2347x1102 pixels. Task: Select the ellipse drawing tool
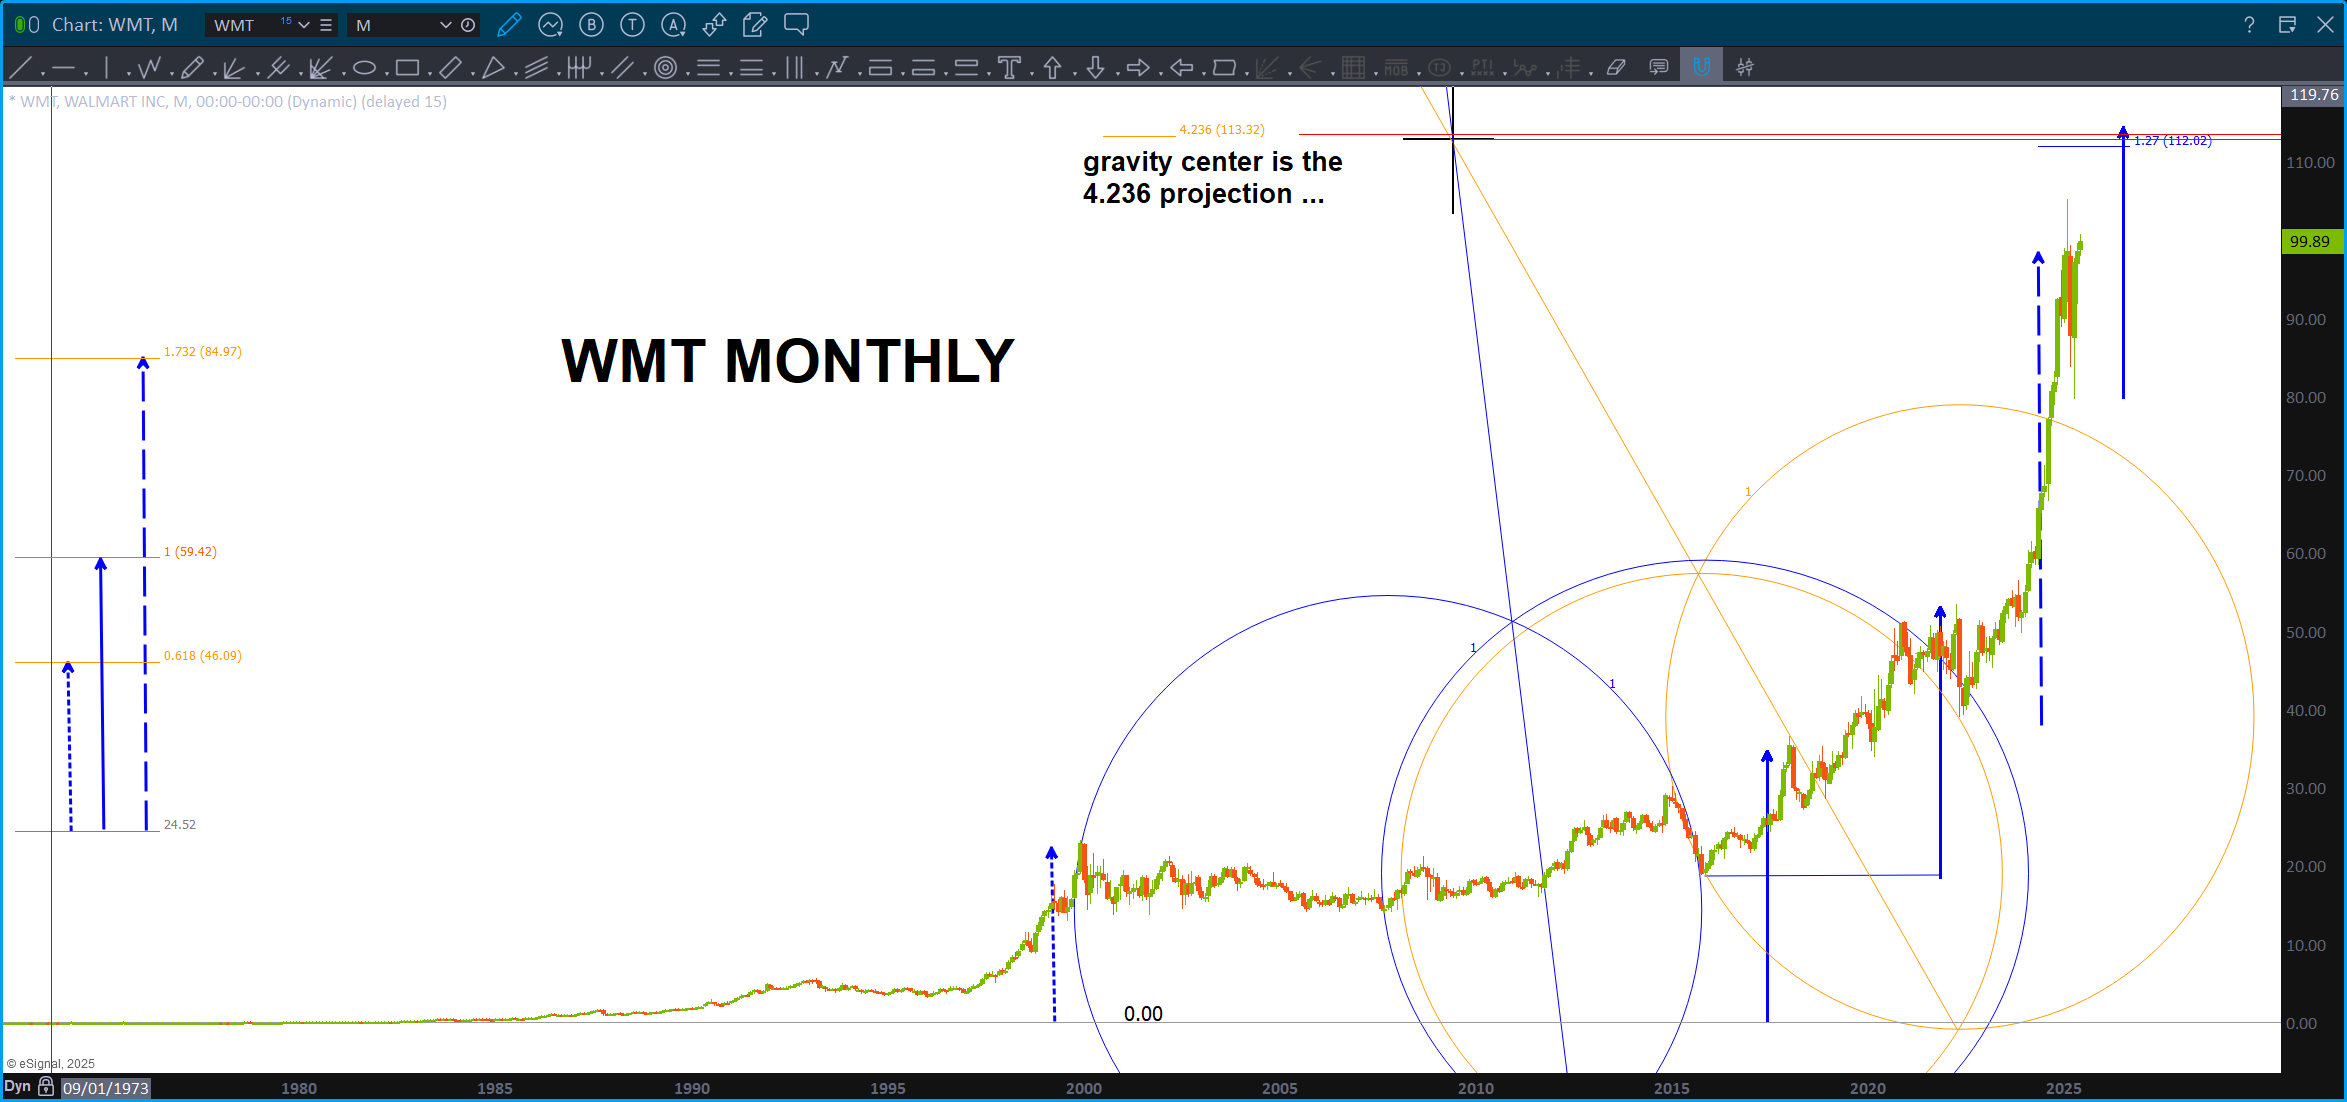364,68
